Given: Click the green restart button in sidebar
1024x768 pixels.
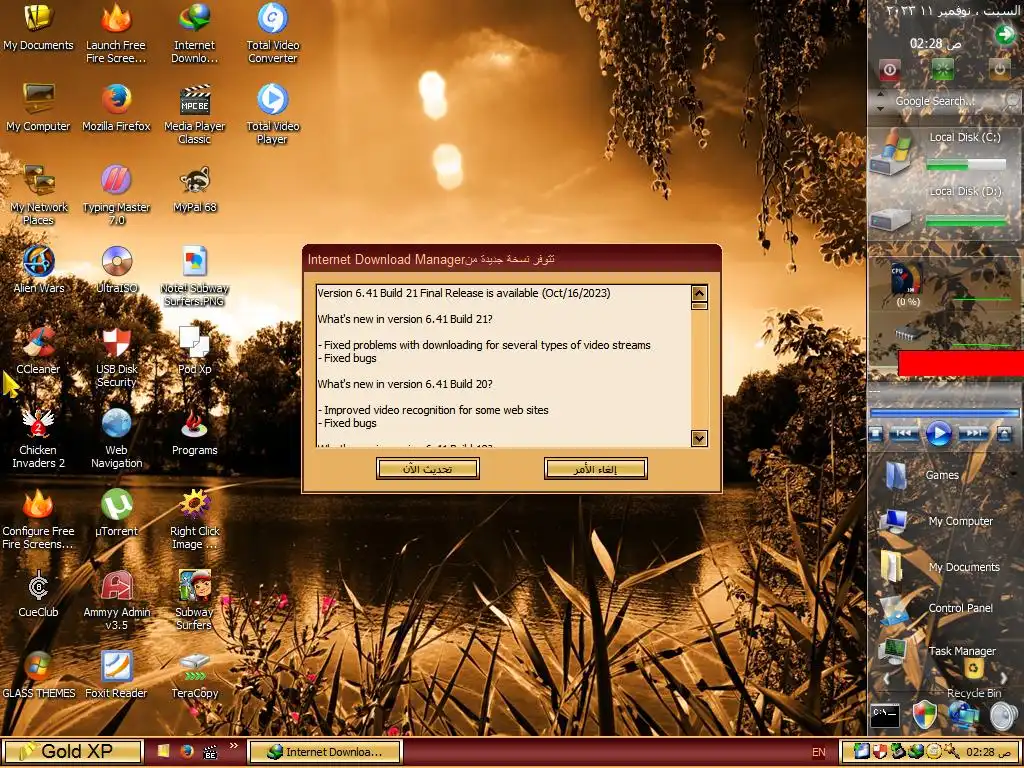Looking at the screenshot, I should (x=942, y=70).
